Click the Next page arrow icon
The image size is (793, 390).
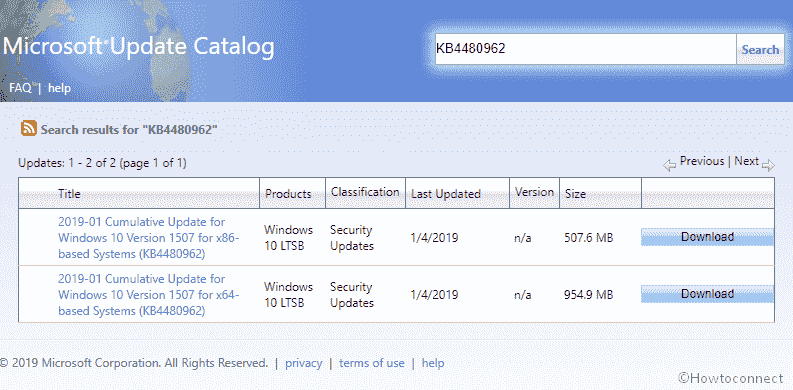[768, 165]
